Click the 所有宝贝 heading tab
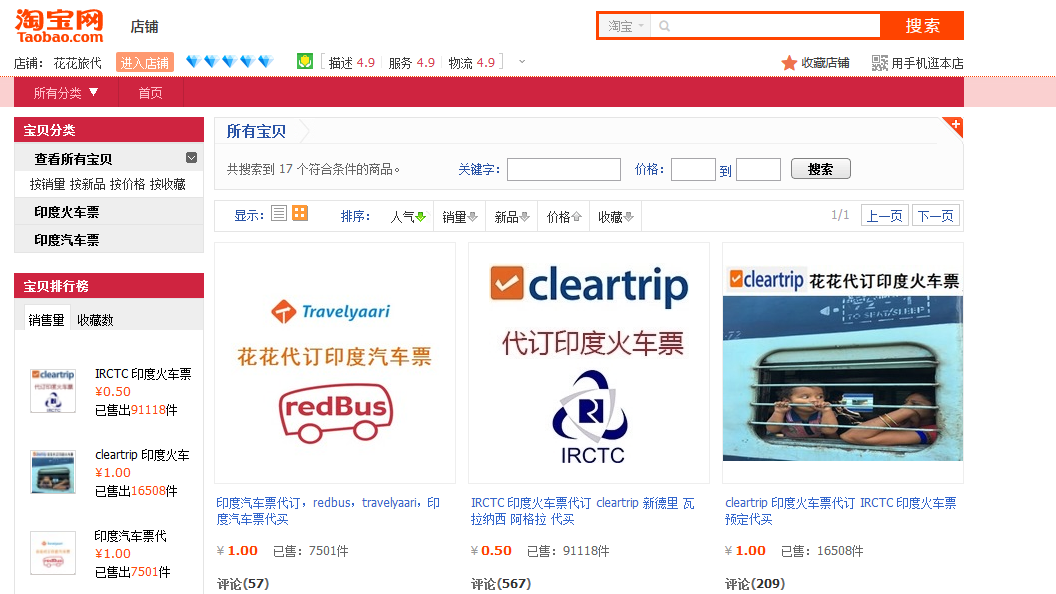1056x594 pixels. click(x=256, y=131)
